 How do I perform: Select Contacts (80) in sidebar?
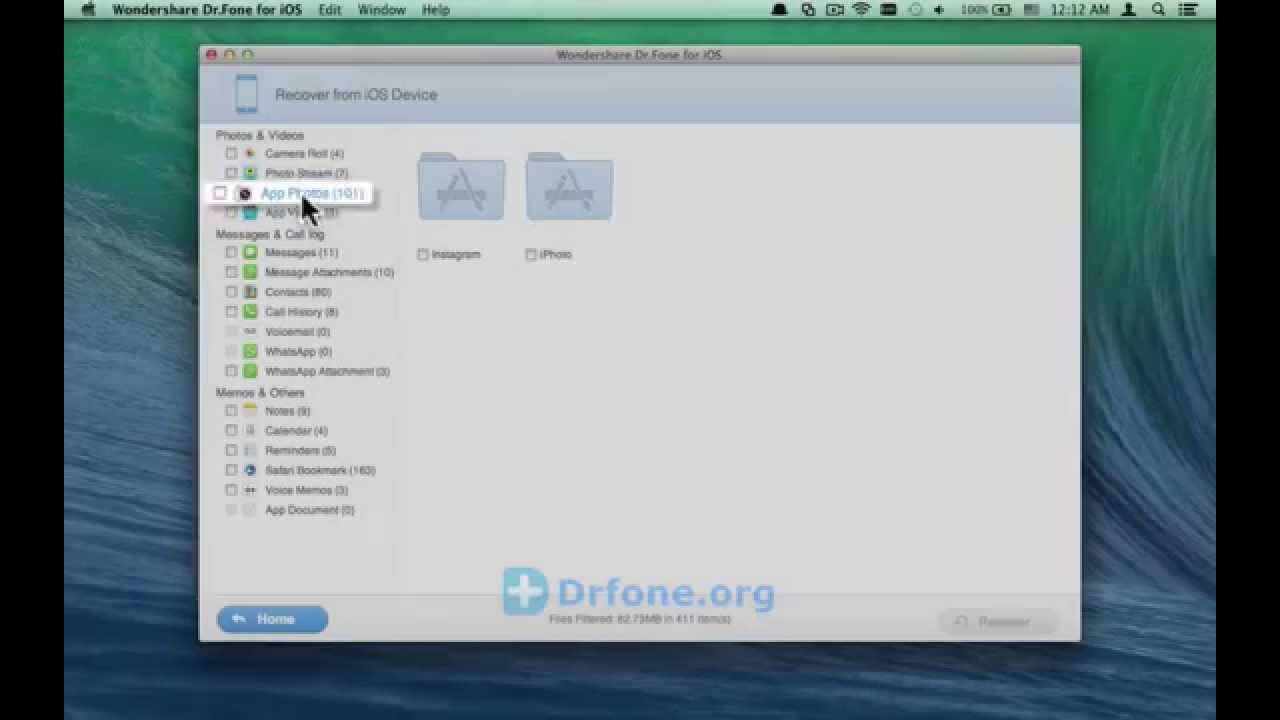pos(298,292)
